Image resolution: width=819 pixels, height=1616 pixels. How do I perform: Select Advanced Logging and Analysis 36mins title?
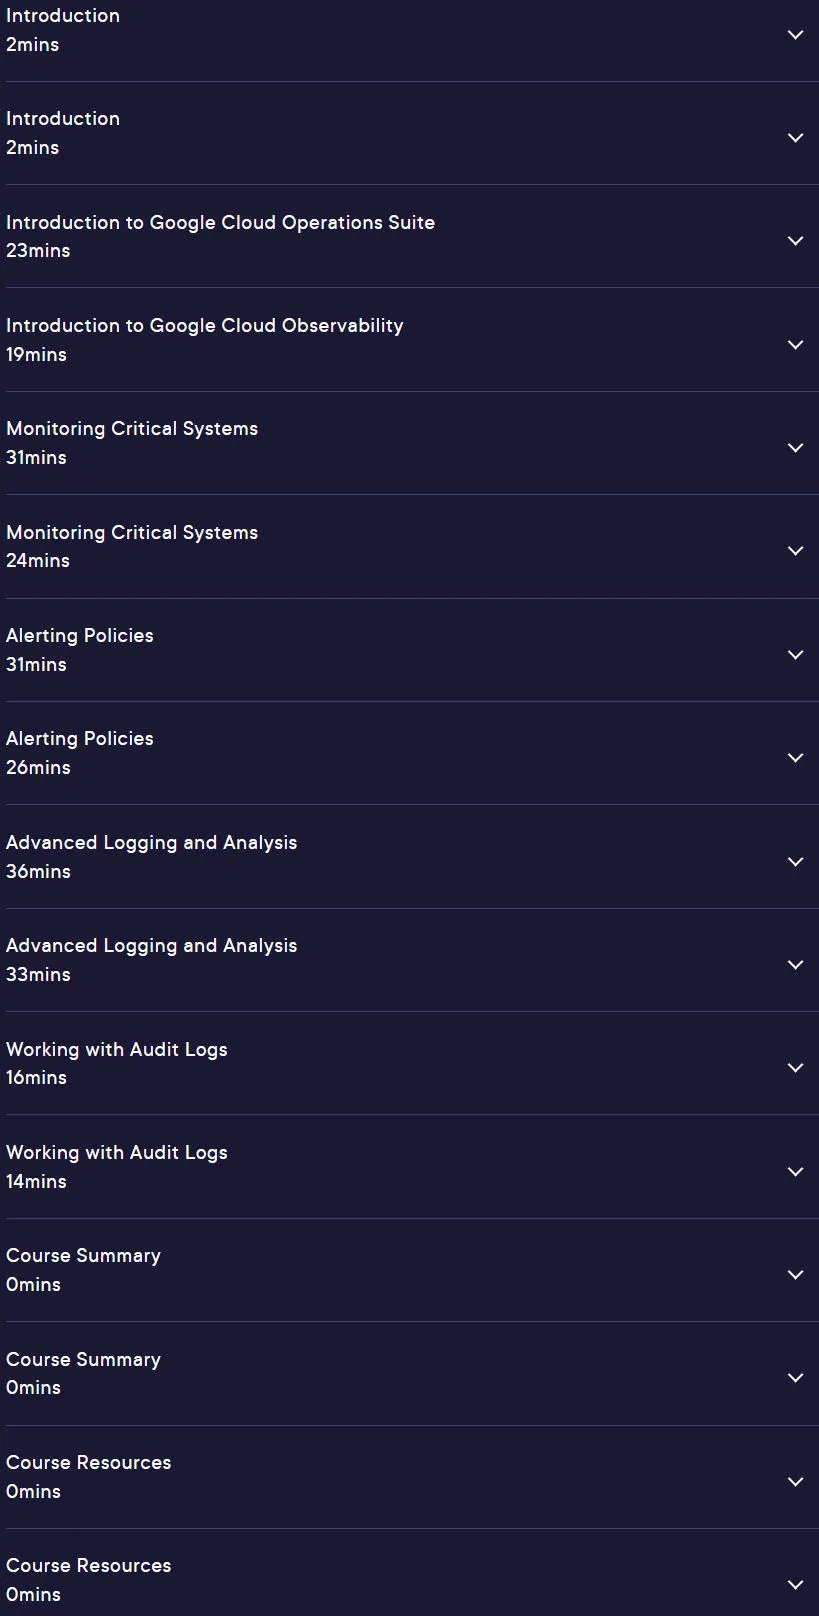click(x=151, y=843)
